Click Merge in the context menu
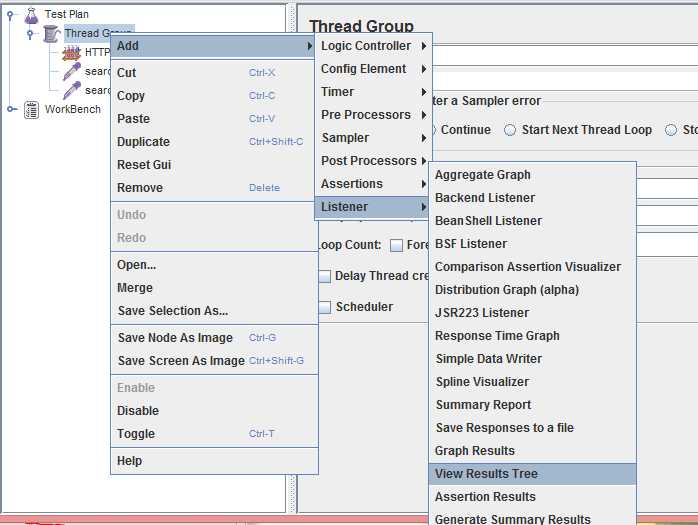 pyautogui.click(x=214, y=288)
